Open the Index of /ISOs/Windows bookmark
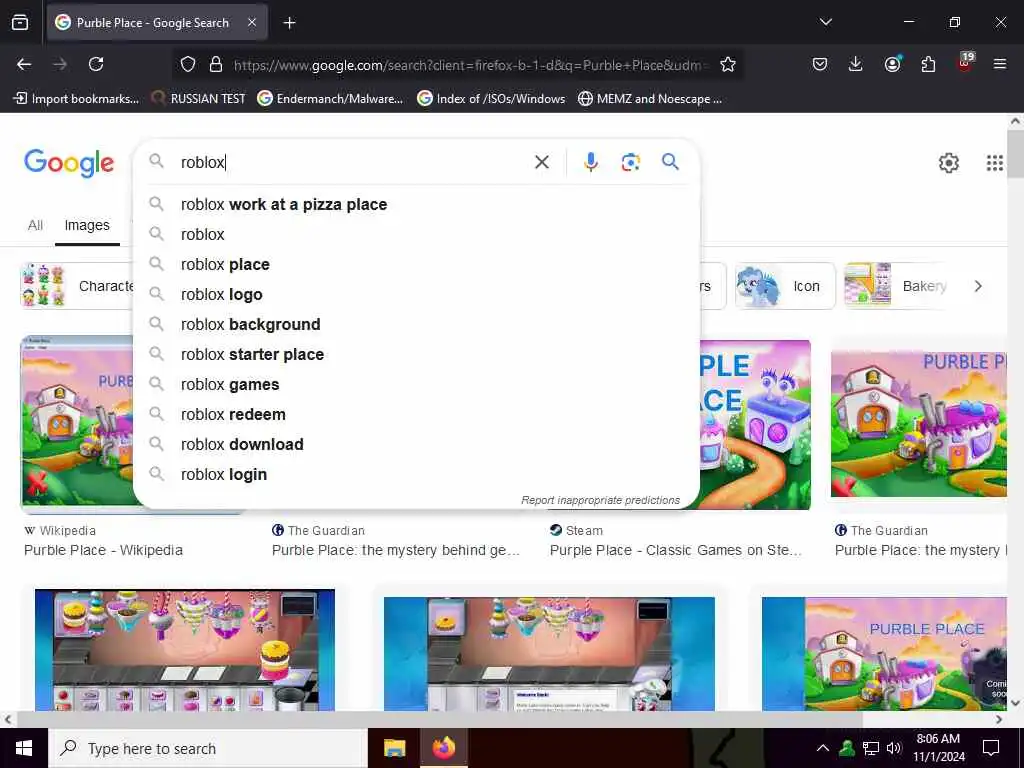Screen dimensions: 1024x768 tap(491, 99)
